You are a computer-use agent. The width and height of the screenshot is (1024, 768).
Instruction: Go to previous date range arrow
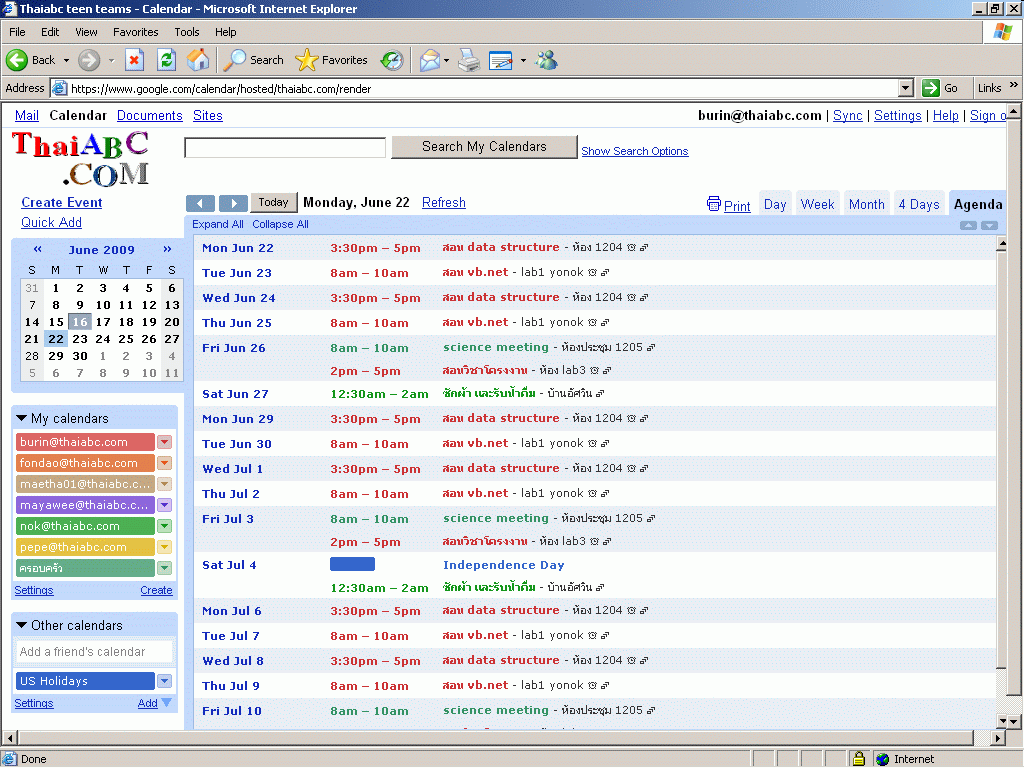pyautogui.click(x=200, y=203)
